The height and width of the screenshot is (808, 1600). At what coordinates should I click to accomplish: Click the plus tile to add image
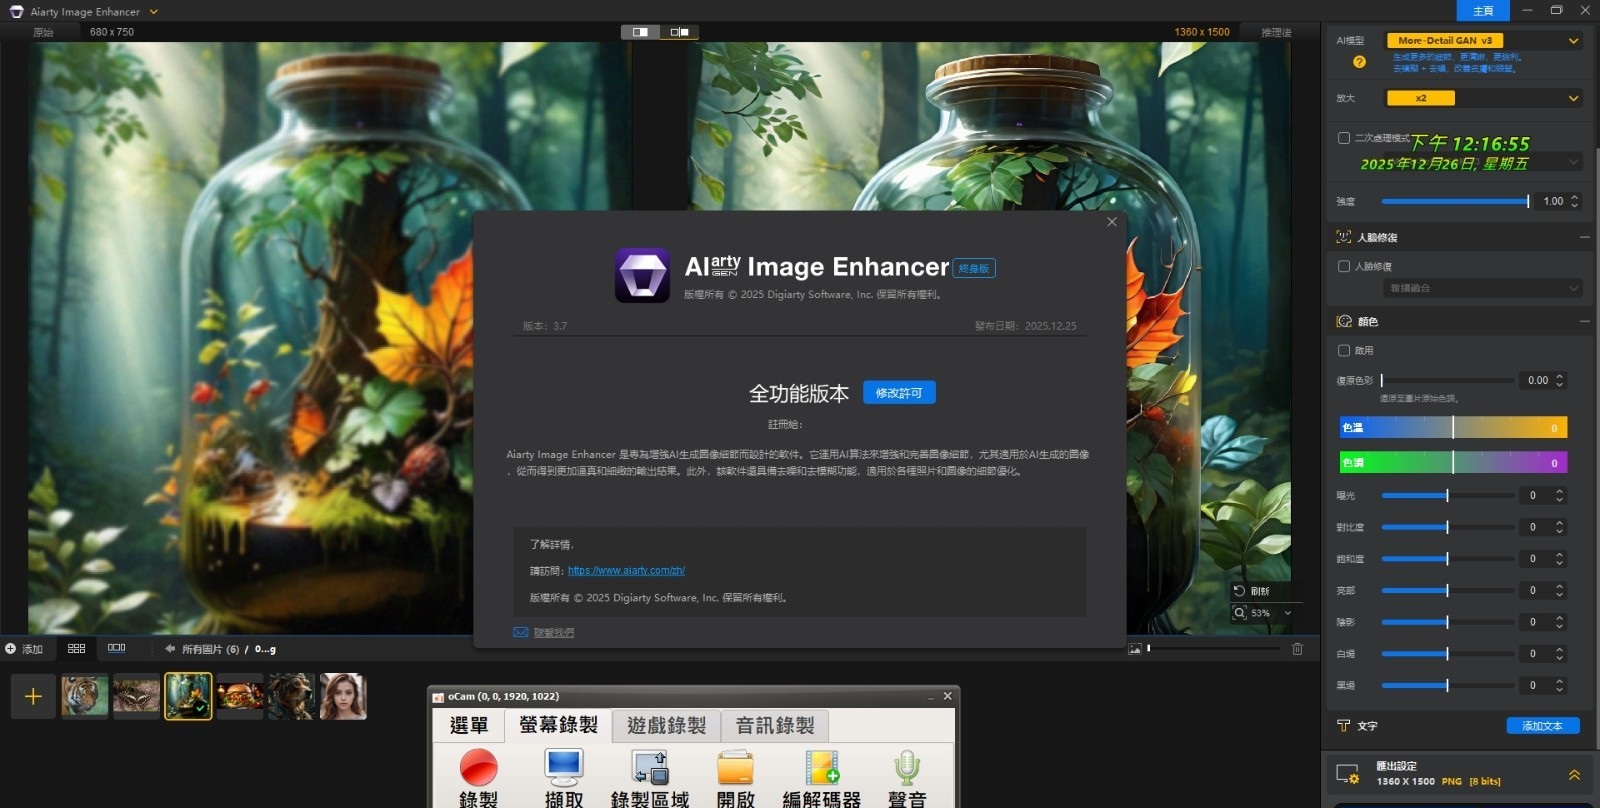tap(33, 696)
